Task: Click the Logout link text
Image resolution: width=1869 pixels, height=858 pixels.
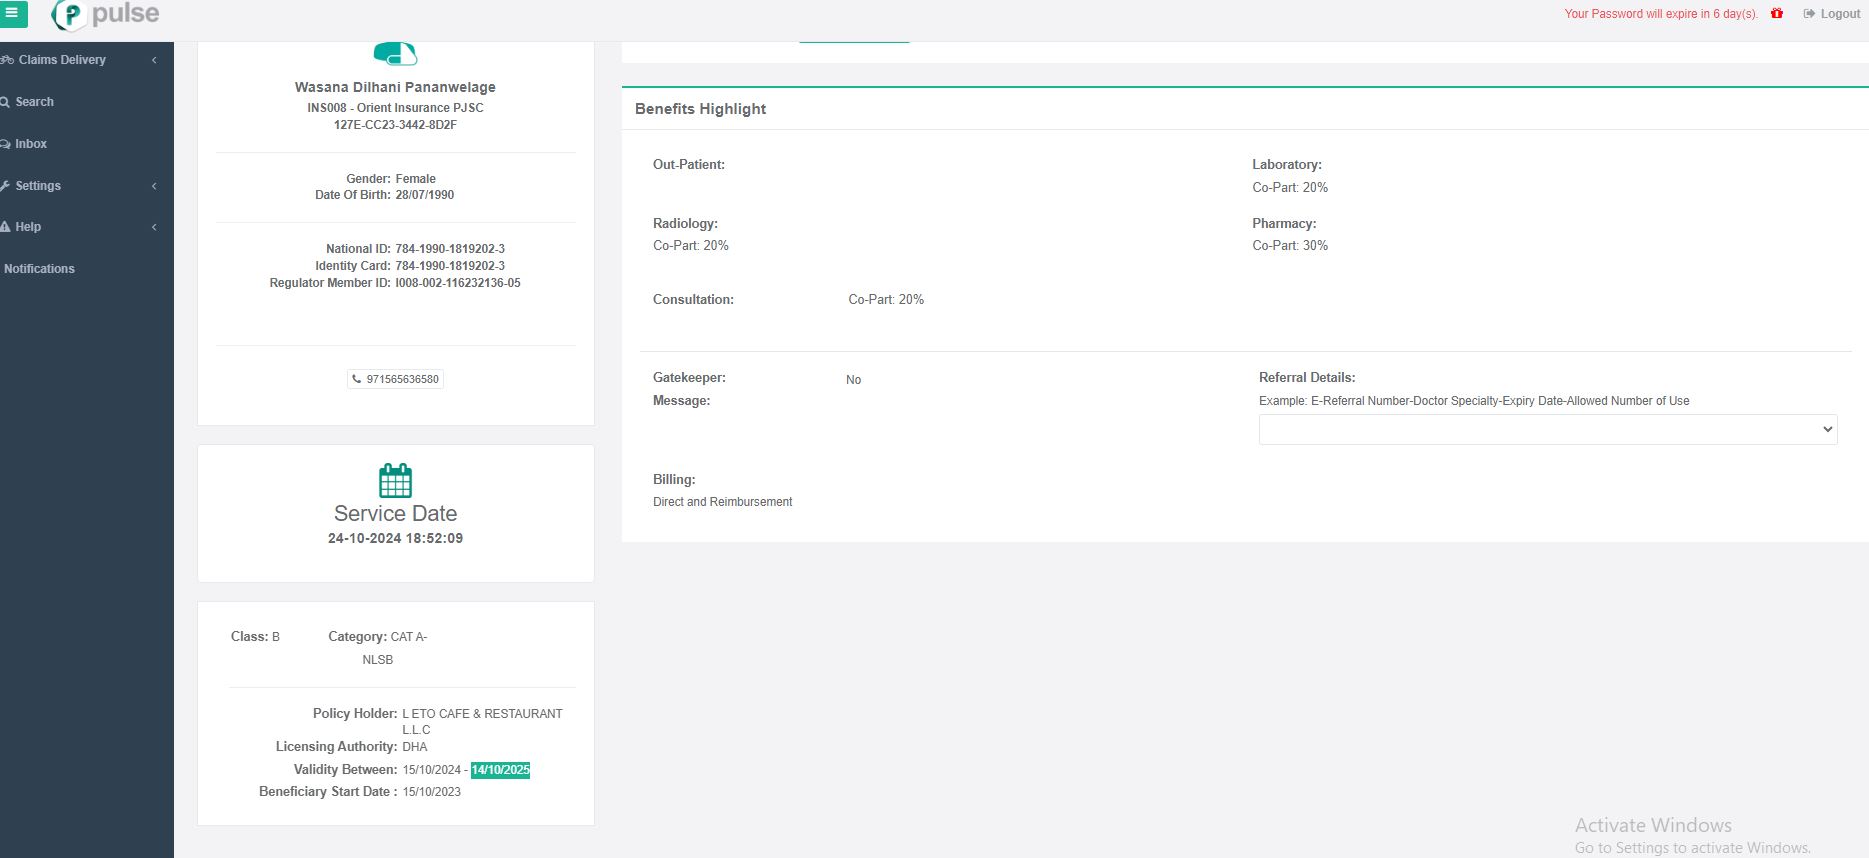Action: (1840, 14)
